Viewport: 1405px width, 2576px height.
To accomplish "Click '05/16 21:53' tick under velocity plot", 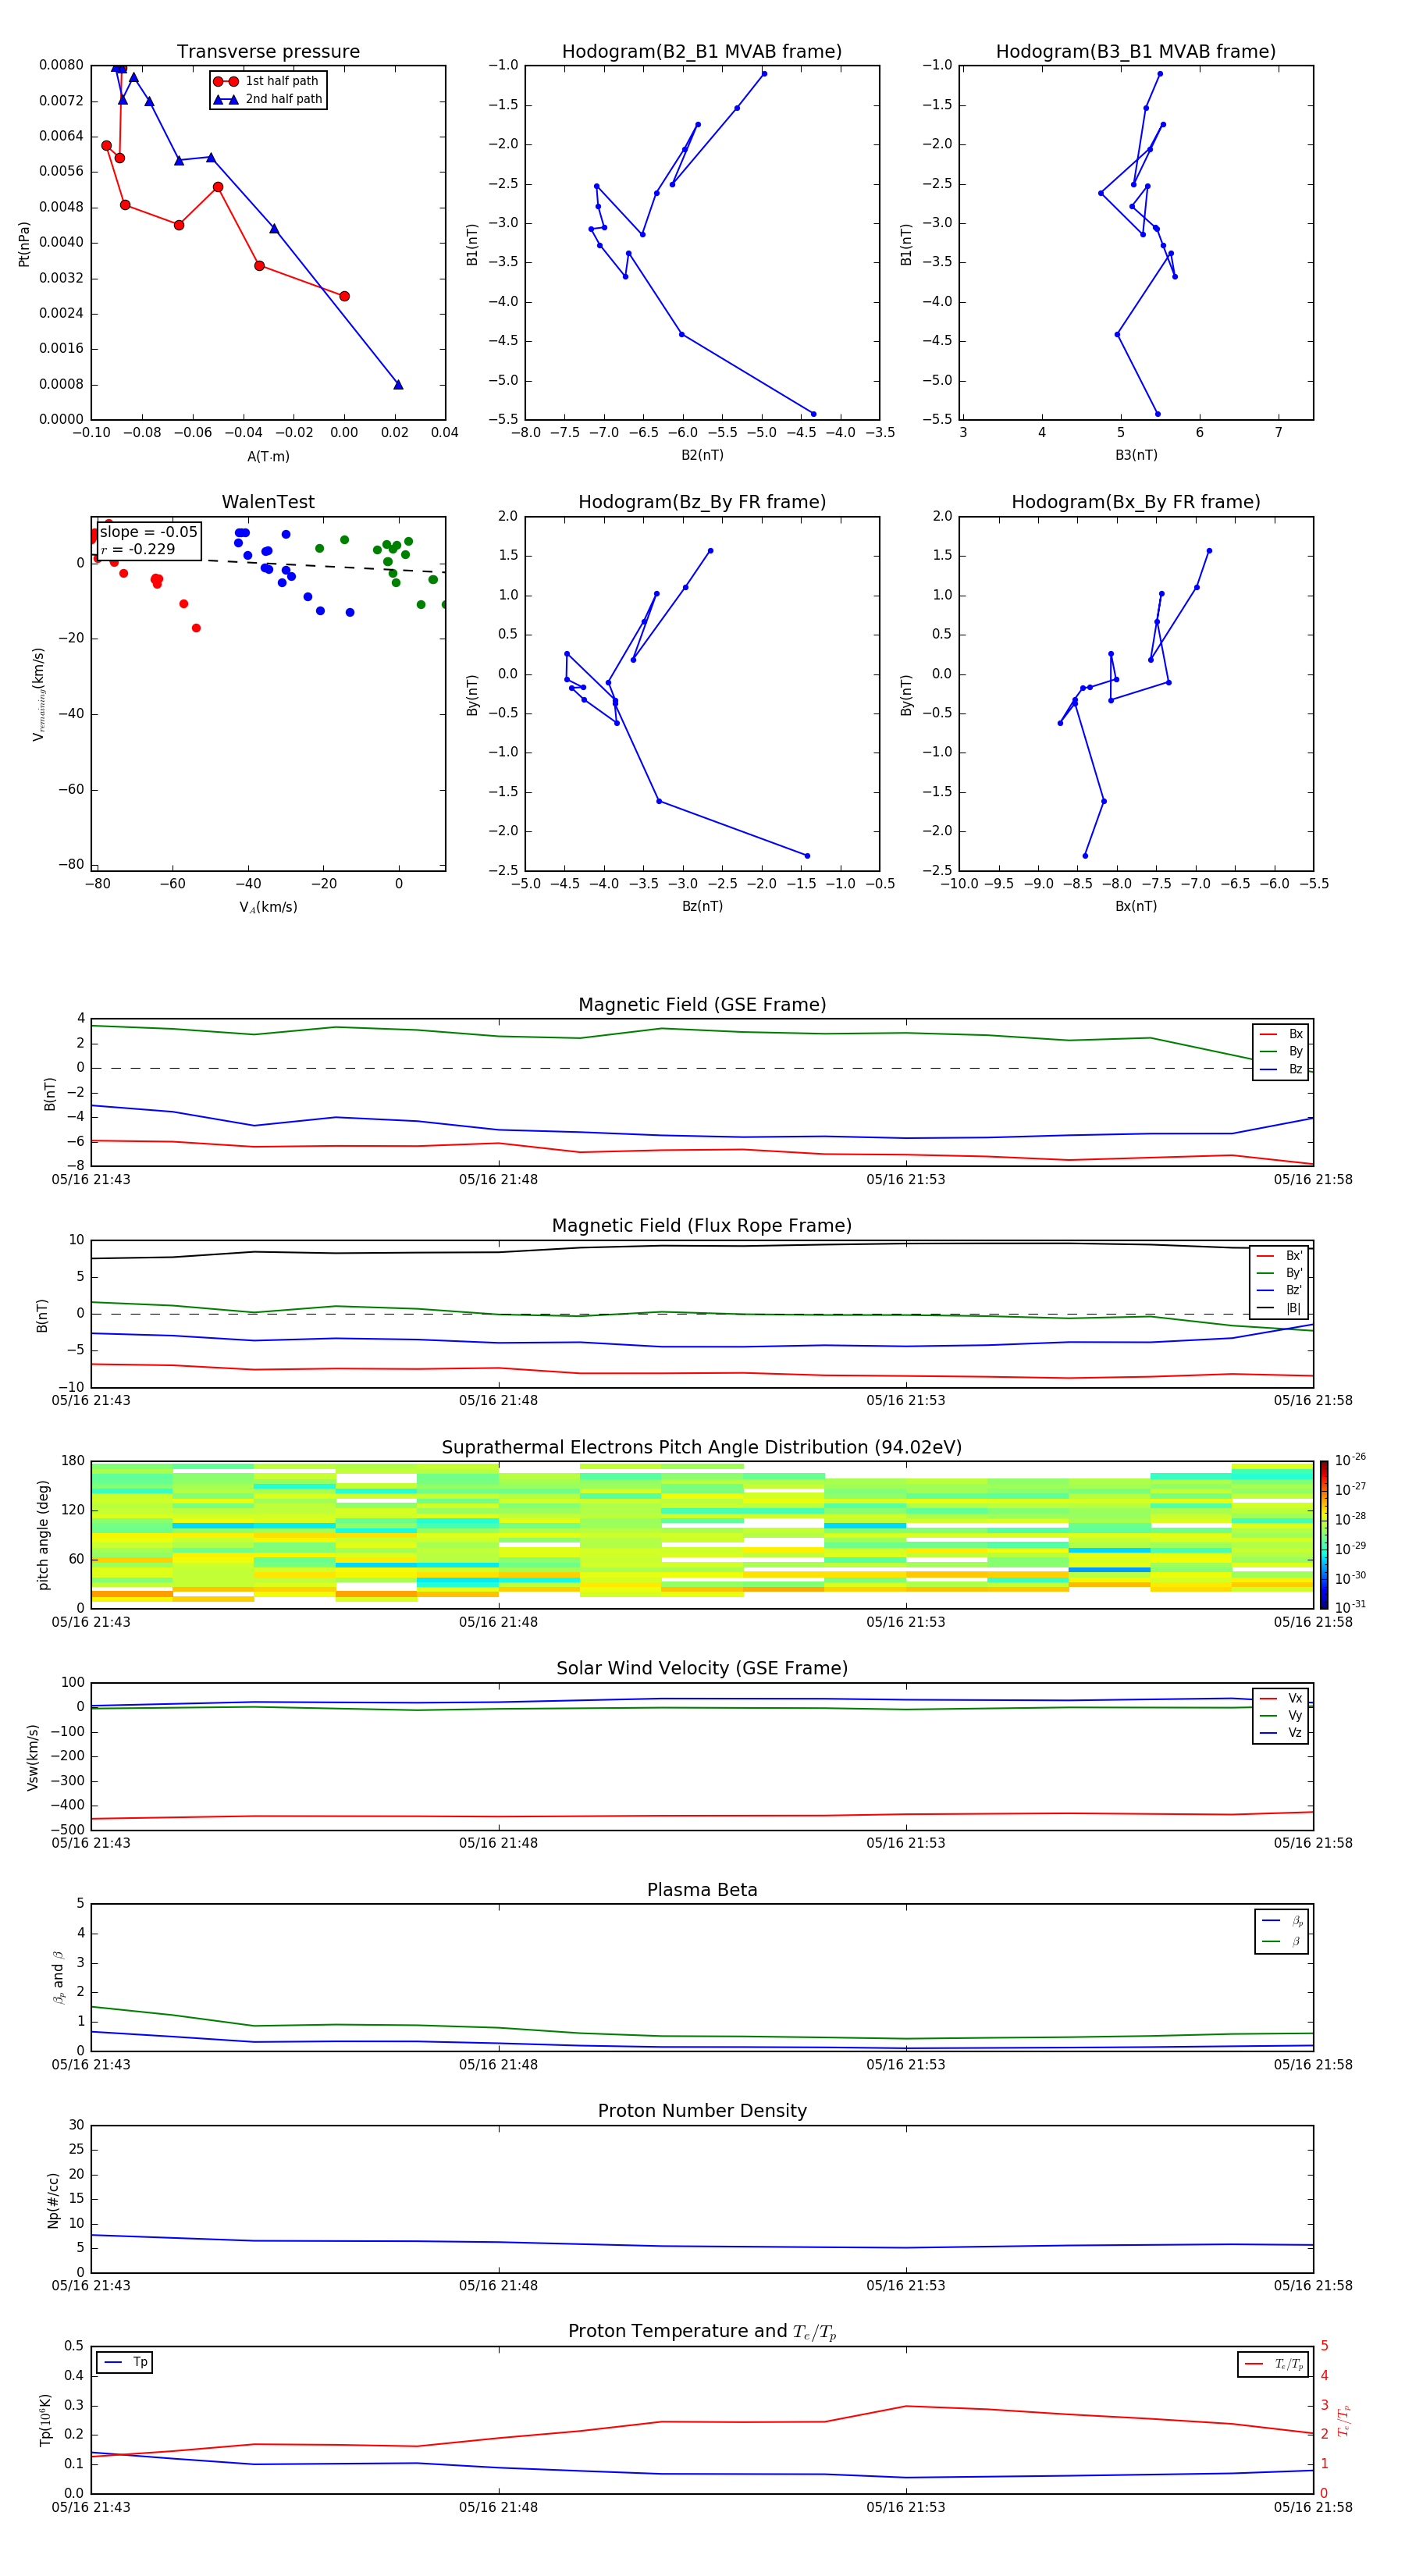I will (x=906, y=1843).
